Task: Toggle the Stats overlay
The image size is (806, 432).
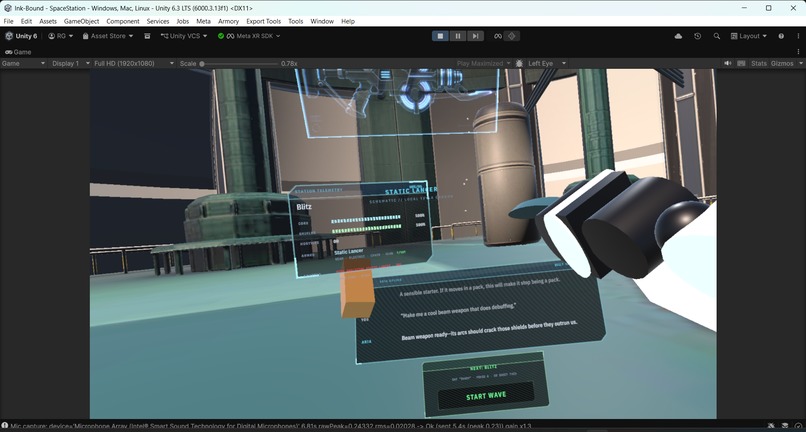Action: click(759, 63)
